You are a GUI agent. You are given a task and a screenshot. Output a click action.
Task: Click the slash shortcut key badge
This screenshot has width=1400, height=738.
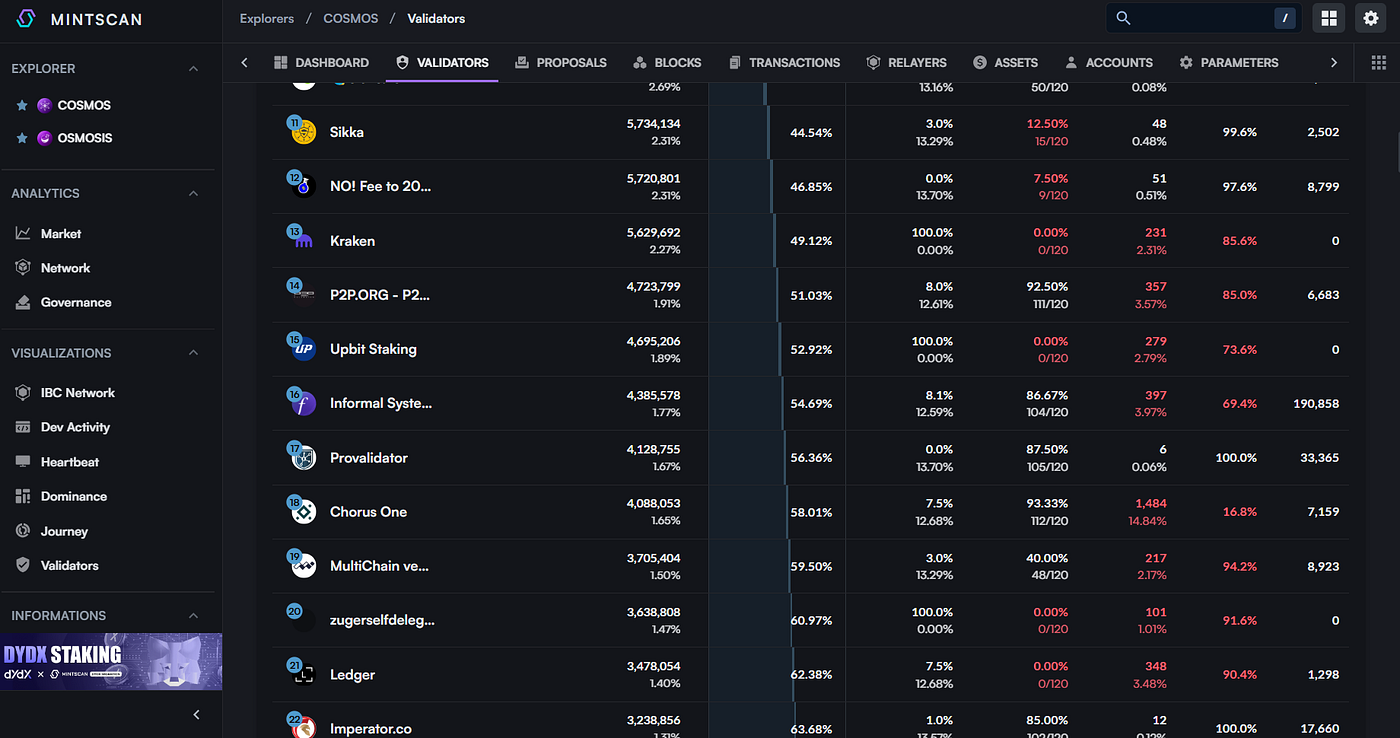pyautogui.click(x=1285, y=18)
